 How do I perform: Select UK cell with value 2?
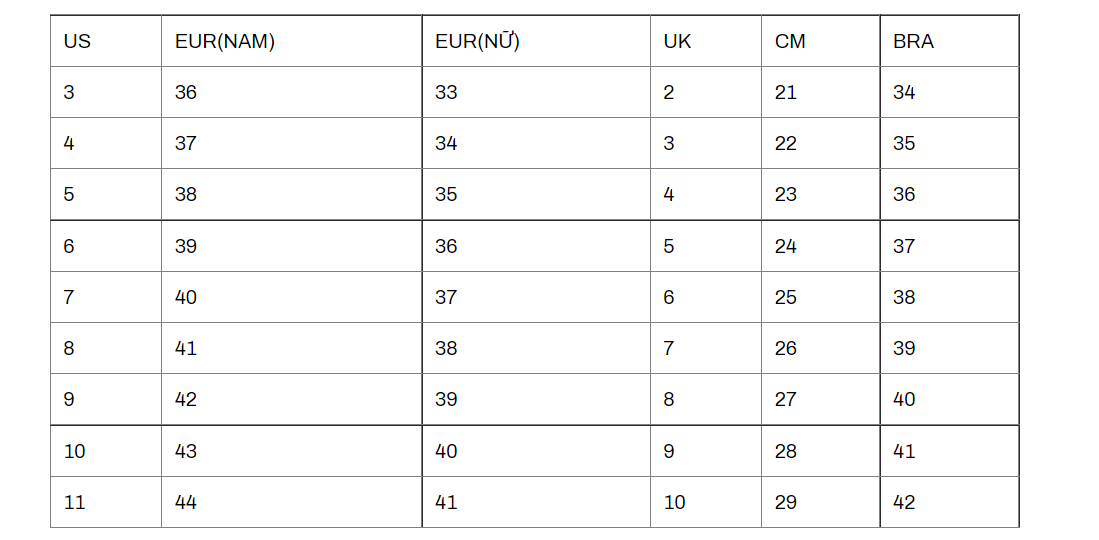click(x=705, y=92)
